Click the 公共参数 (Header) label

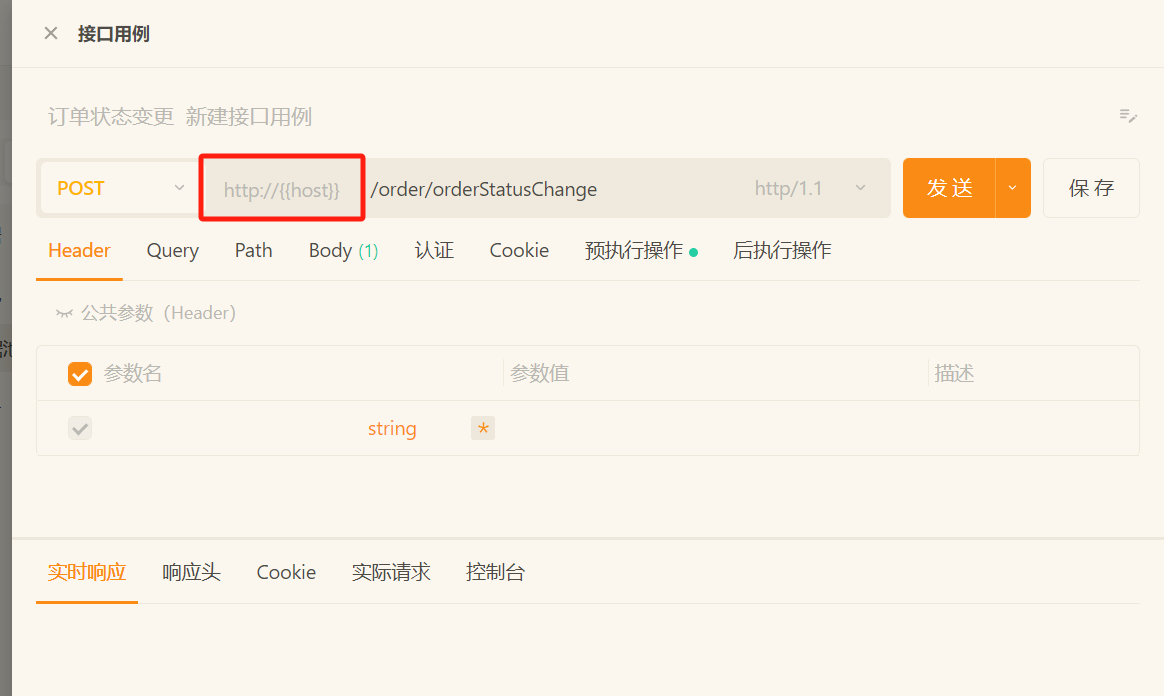158,313
